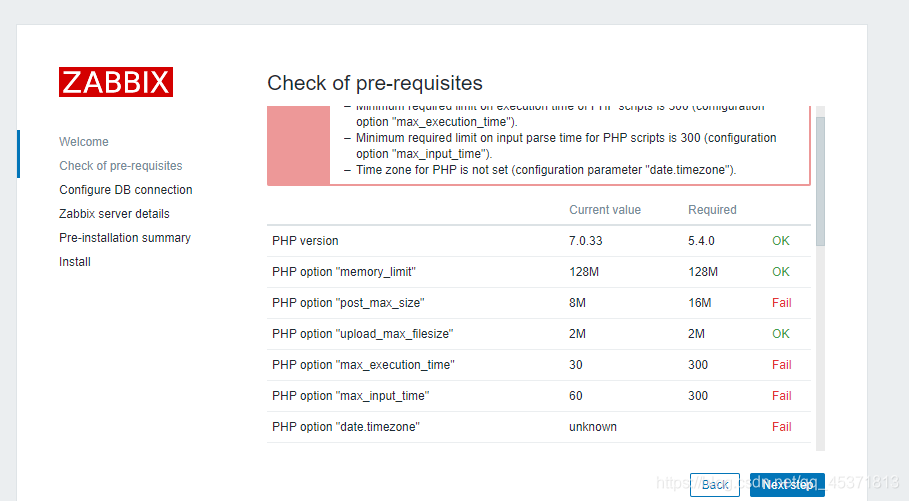909x501 pixels.
Task: Click the Back button
Action: pyautogui.click(x=715, y=485)
